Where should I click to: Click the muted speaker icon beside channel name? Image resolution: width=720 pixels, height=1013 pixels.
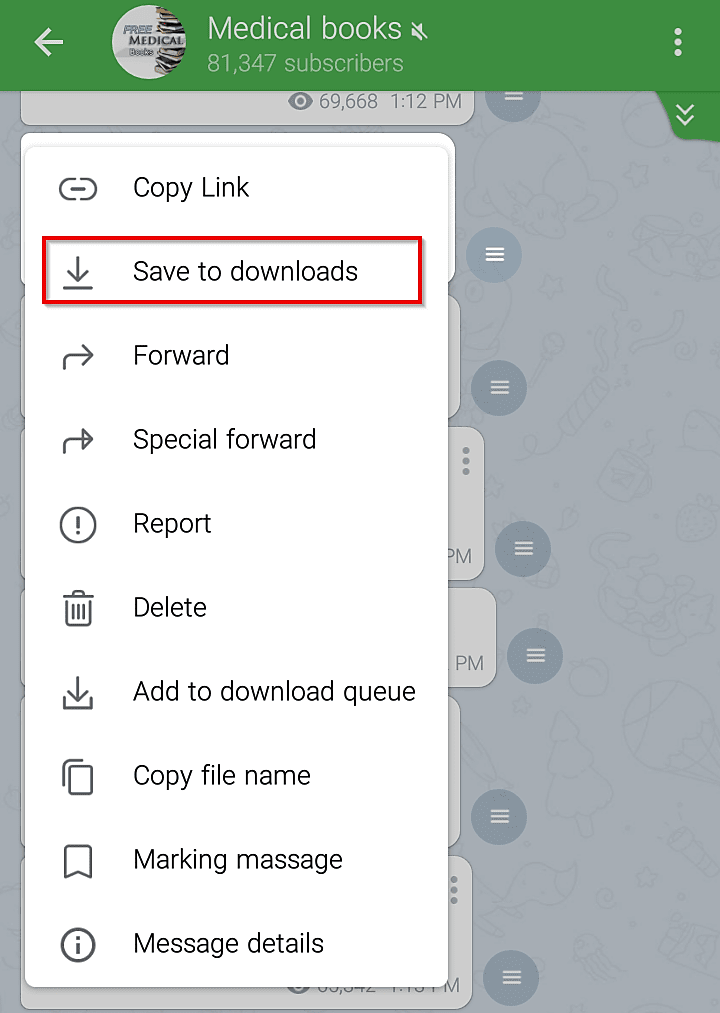coord(419,30)
